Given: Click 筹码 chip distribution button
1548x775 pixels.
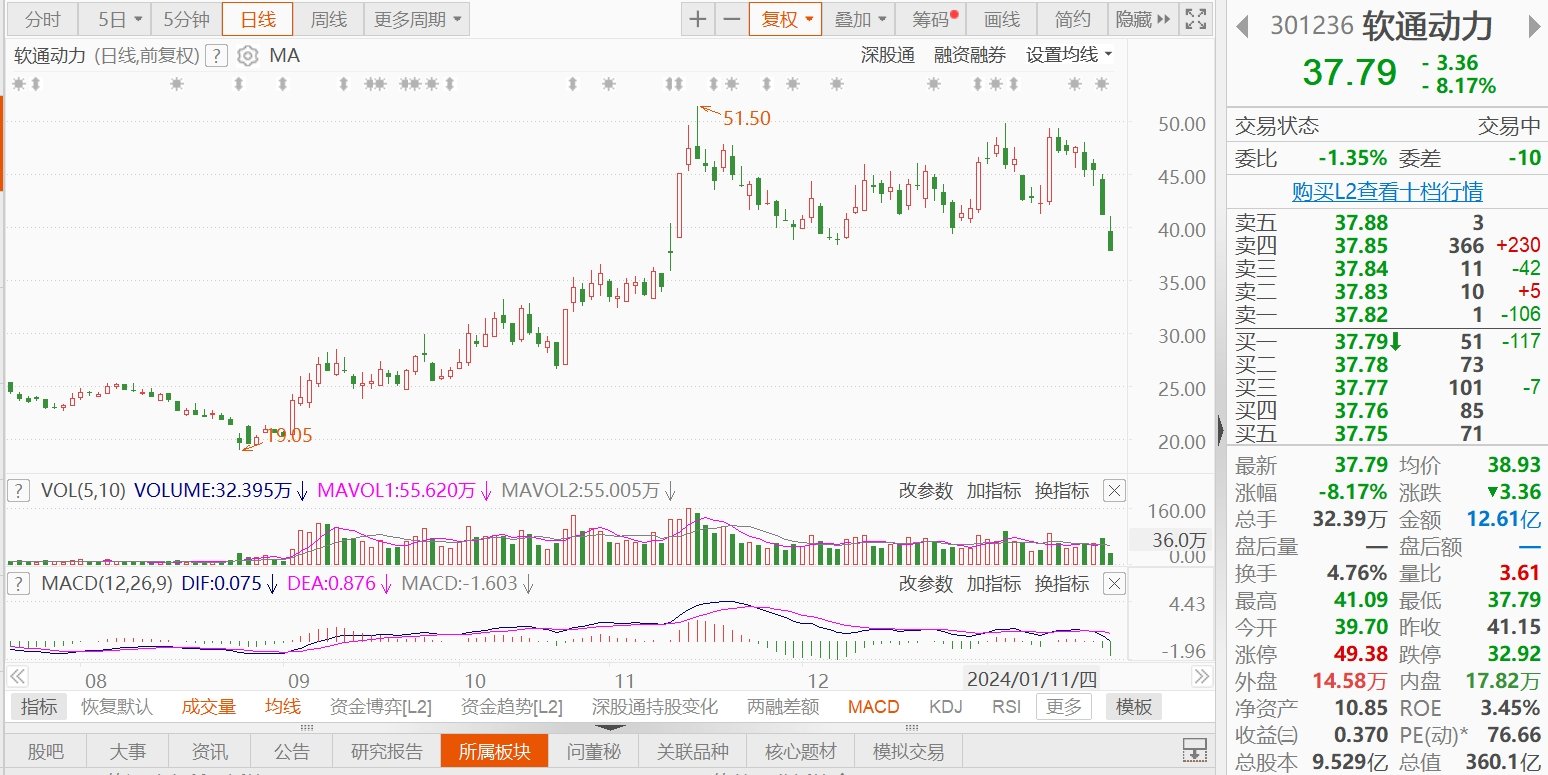Looking at the screenshot, I should (933, 19).
